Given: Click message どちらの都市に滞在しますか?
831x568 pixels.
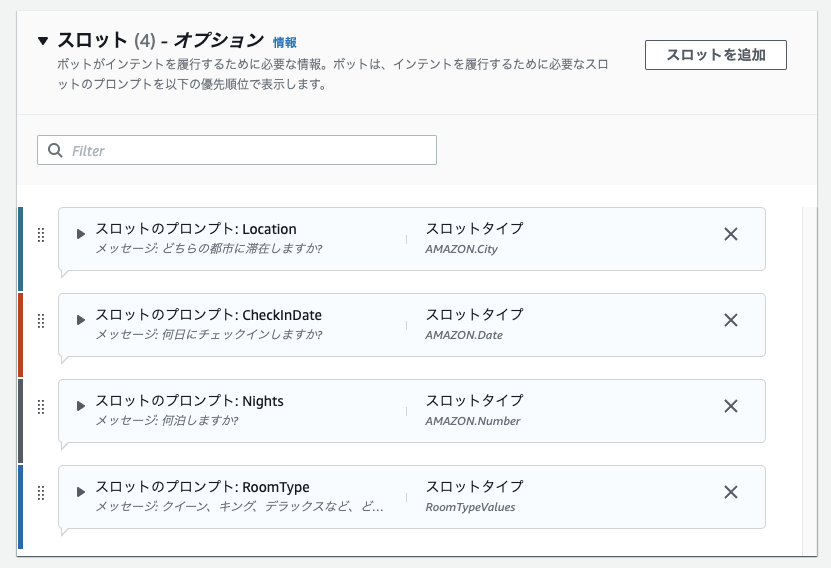Looking at the screenshot, I should pyautogui.click(x=242, y=248).
